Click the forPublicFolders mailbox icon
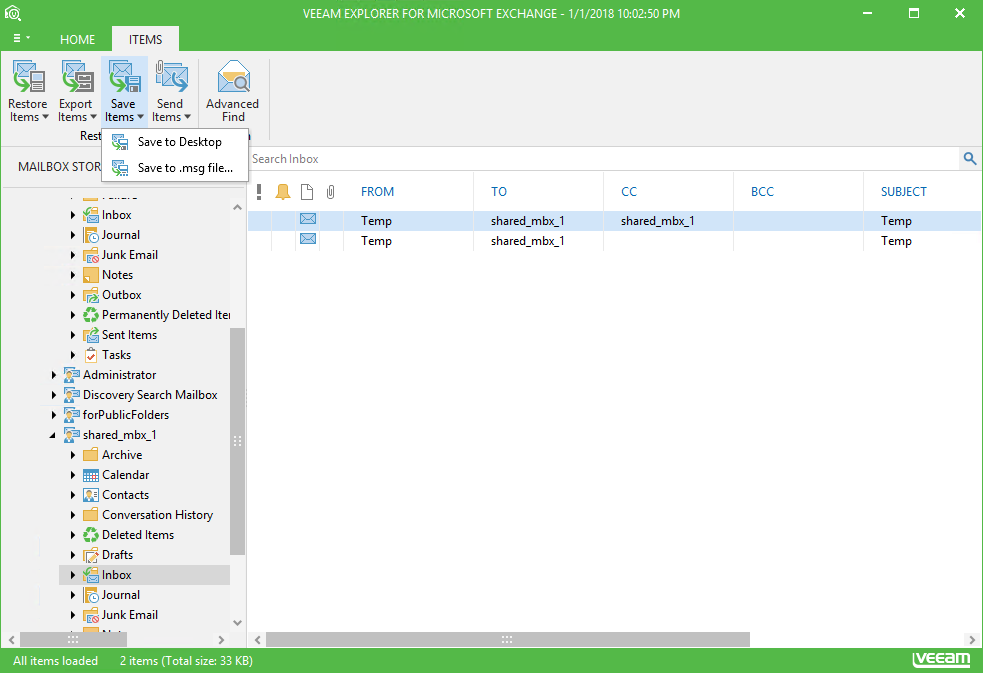Screen dimensions: 983x673 click(x=71, y=415)
